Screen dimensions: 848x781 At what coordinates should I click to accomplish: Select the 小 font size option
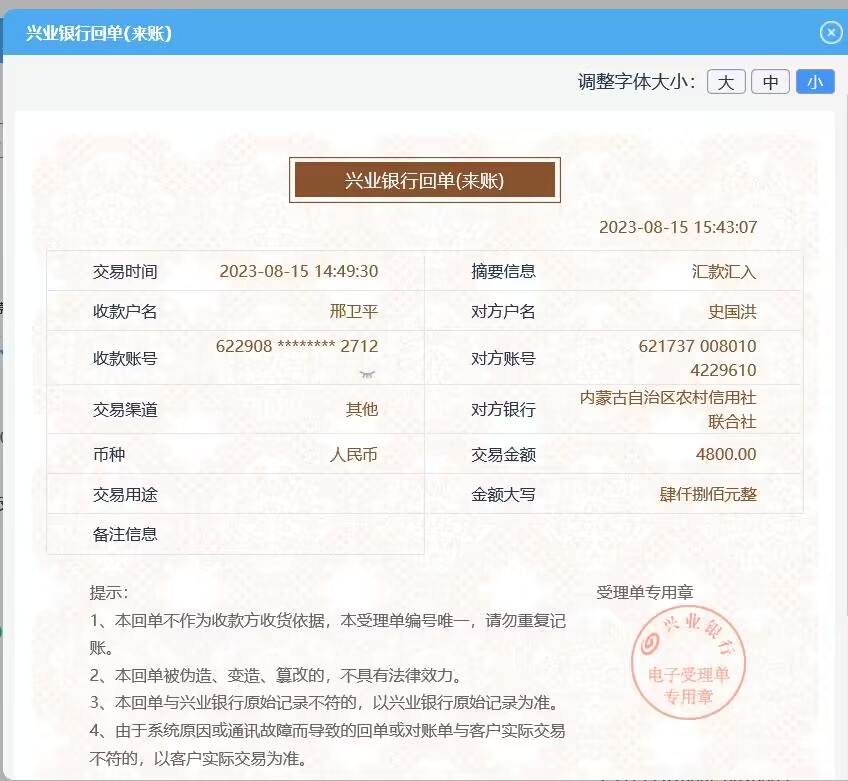coord(815,82)
